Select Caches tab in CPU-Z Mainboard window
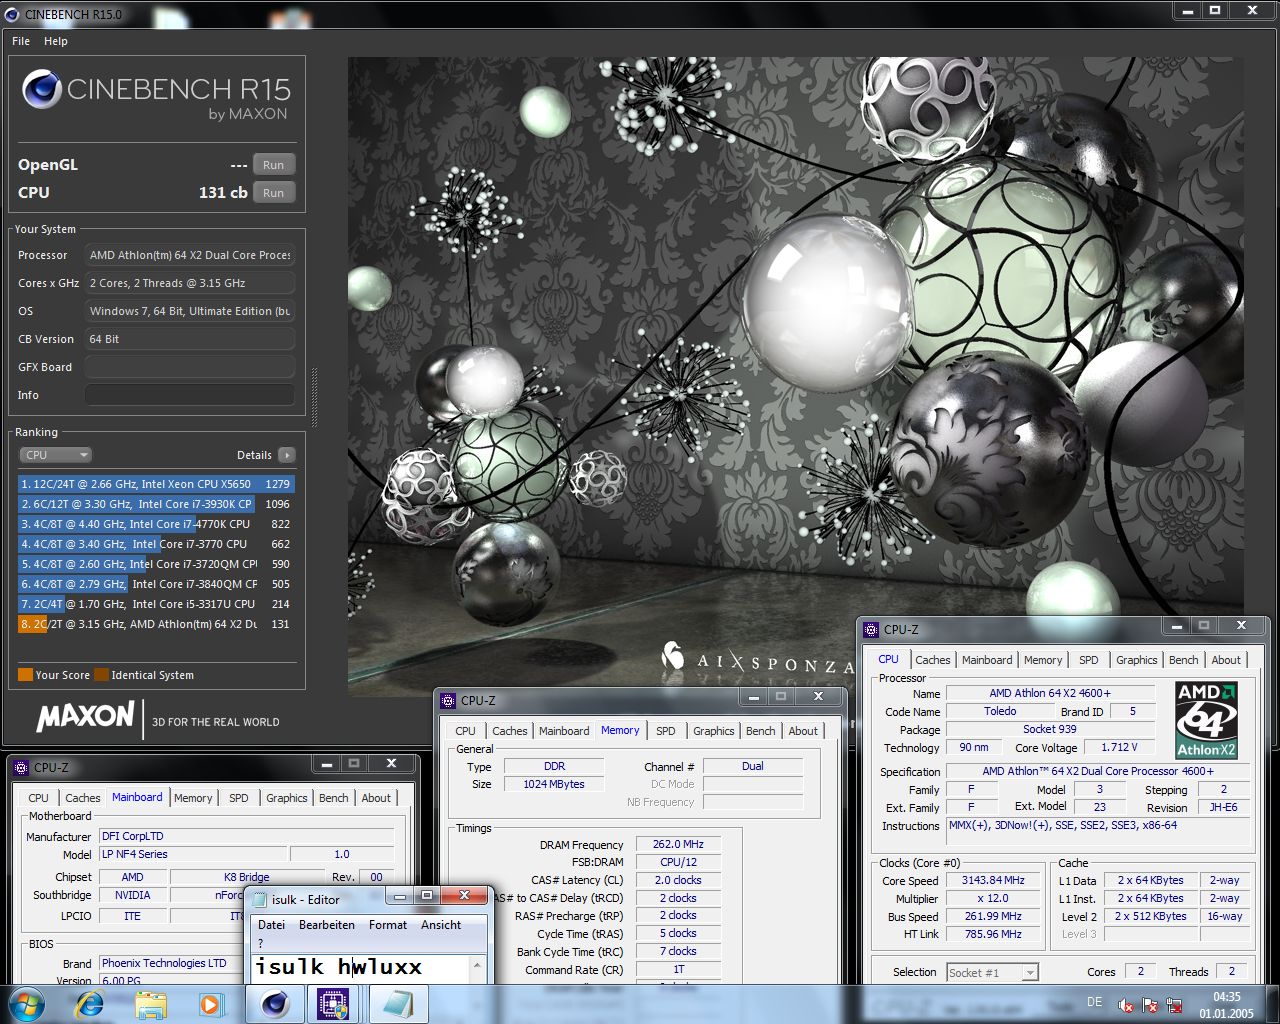Image resolution: width=1280 pixels, height=1024 pixels. (x=82, y=798)
